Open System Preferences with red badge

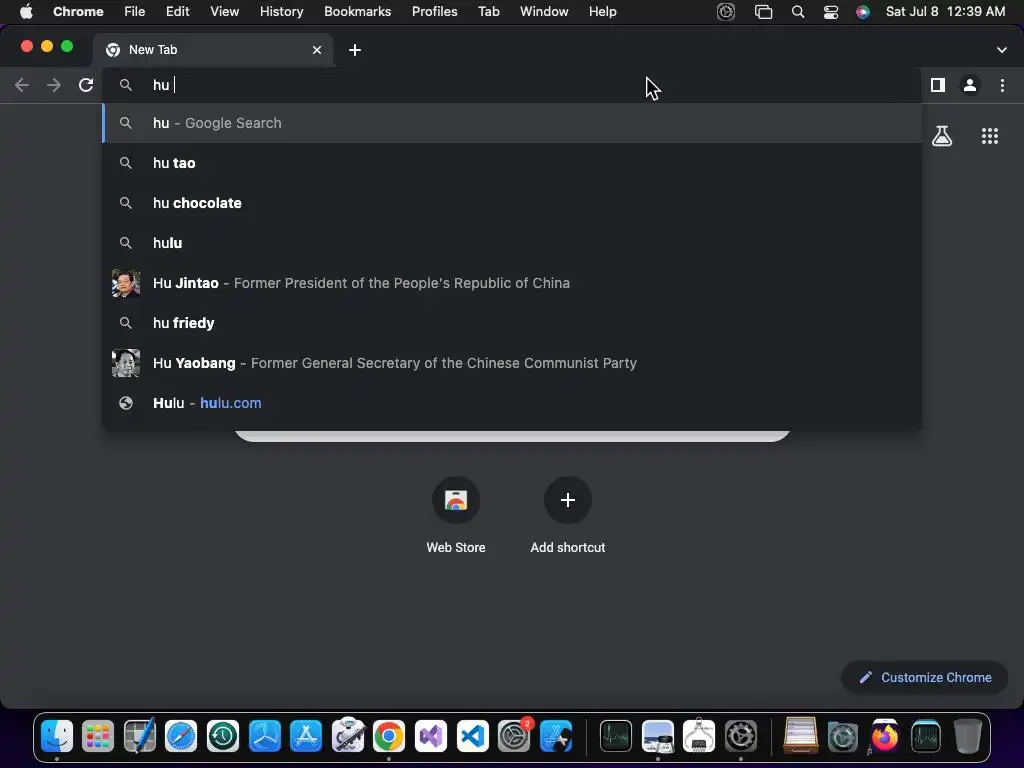click(x=514, y=736)
